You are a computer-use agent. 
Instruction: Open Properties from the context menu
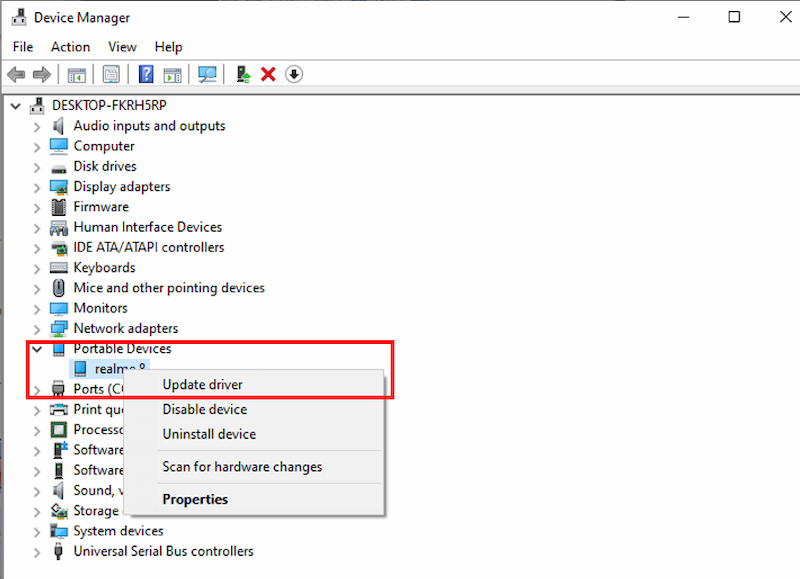(x=254, y=499)
